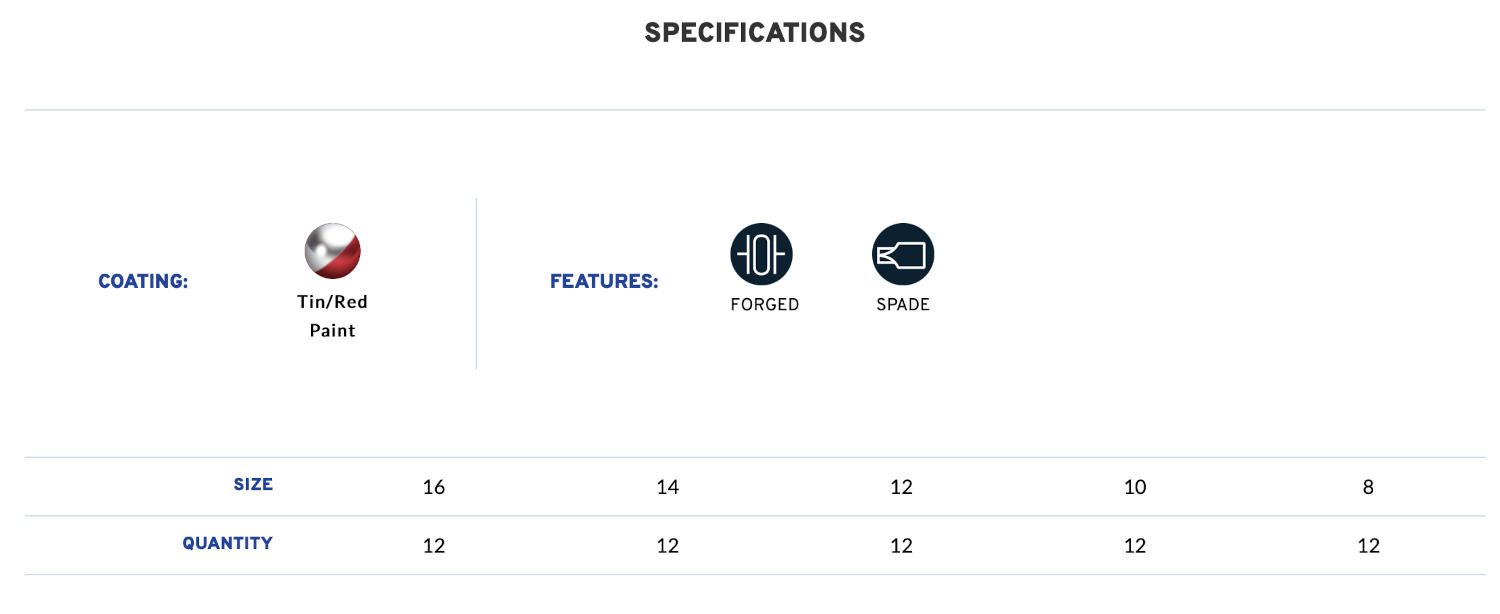Click the COATING label
This screenshot has height=614, width=1500.
pyautogui.click(x=143, y=282)
